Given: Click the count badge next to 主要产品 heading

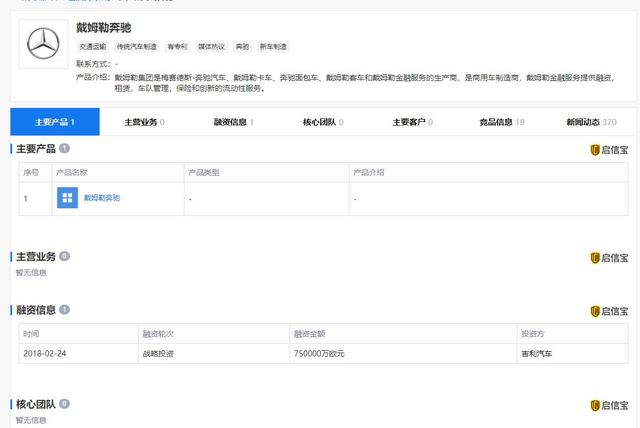Looking at the screenshot, I should coord(64,148).
